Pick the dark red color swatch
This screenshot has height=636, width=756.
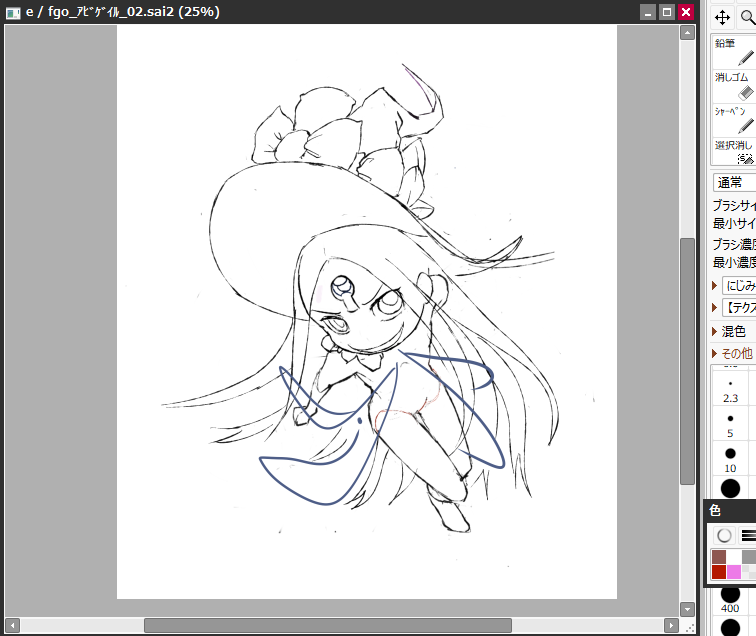[x=719, y=572]
